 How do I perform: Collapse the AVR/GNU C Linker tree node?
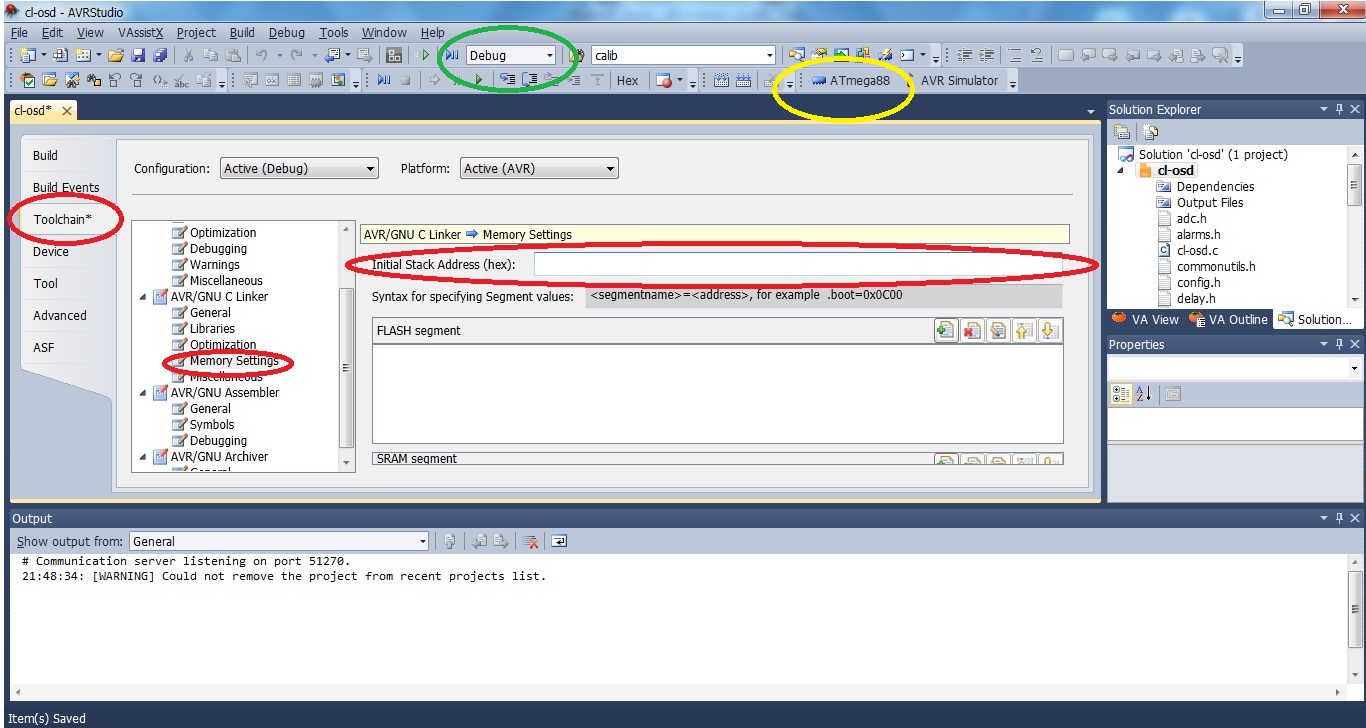click(x=143, y=296)
